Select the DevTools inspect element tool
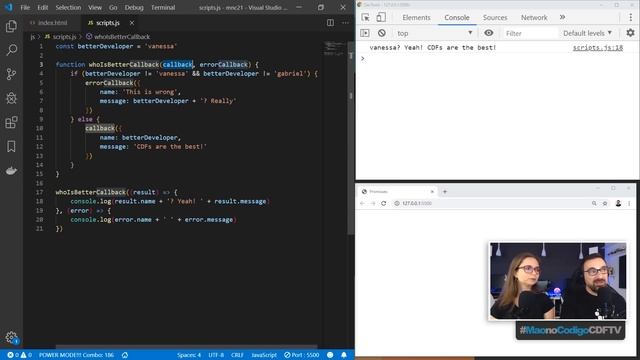Viewport: 640px width, 360px height. pyautogui.click(x=365, y=18)
